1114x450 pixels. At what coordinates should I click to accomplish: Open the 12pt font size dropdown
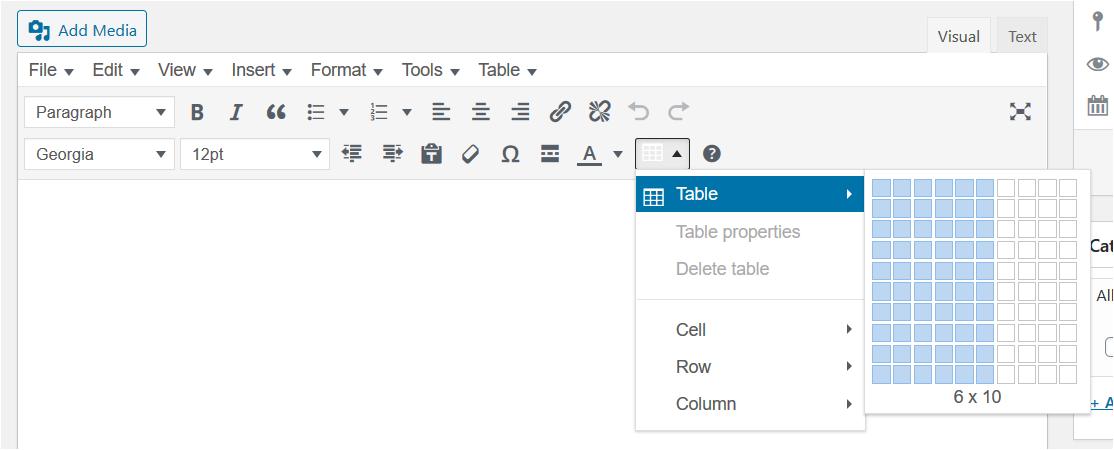click(x=254, y=154)
